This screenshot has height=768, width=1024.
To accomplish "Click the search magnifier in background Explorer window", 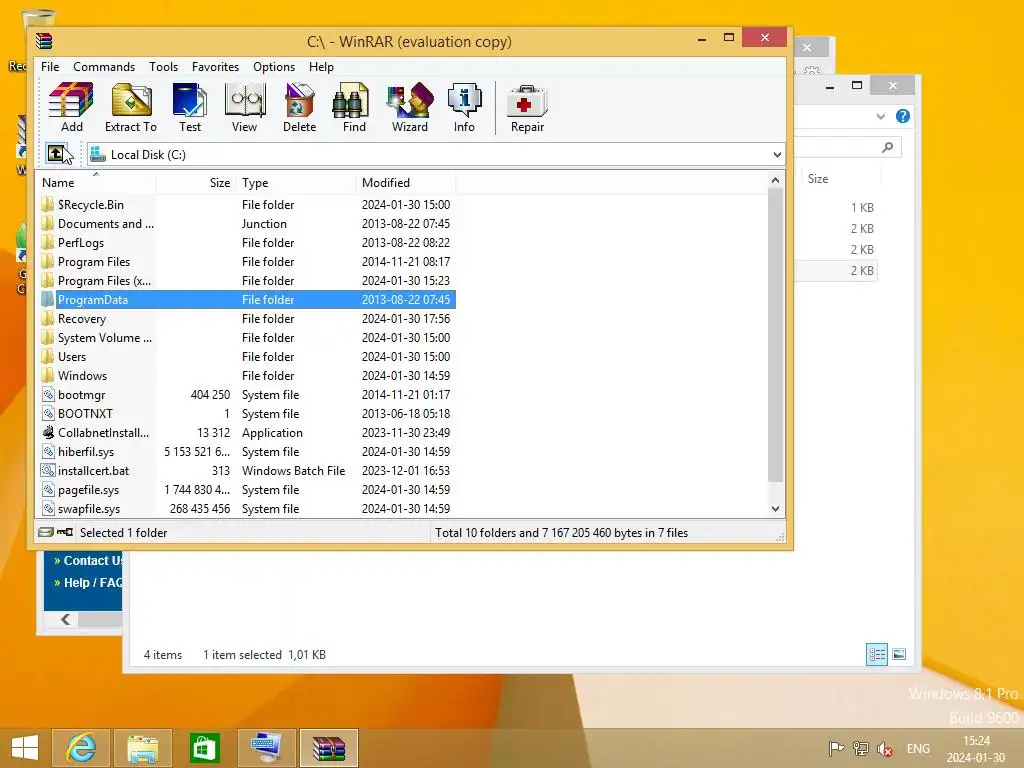I will click(887, 148).
